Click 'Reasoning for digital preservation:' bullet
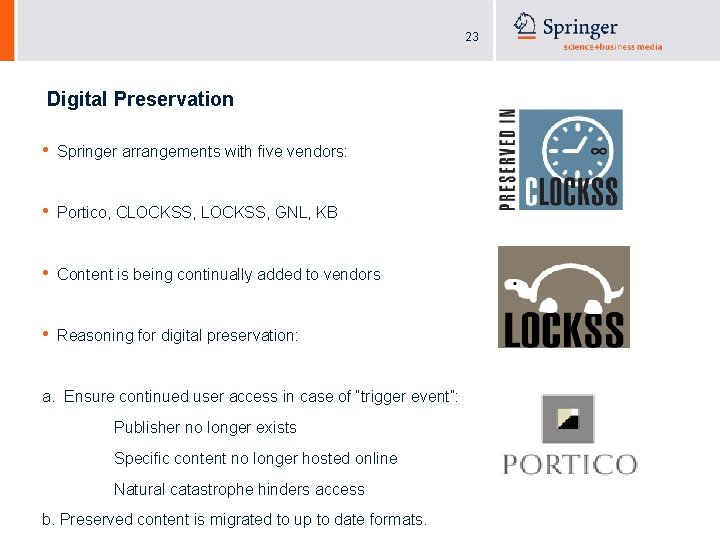This screenshot has height=540, width=720. coord(177,336)
